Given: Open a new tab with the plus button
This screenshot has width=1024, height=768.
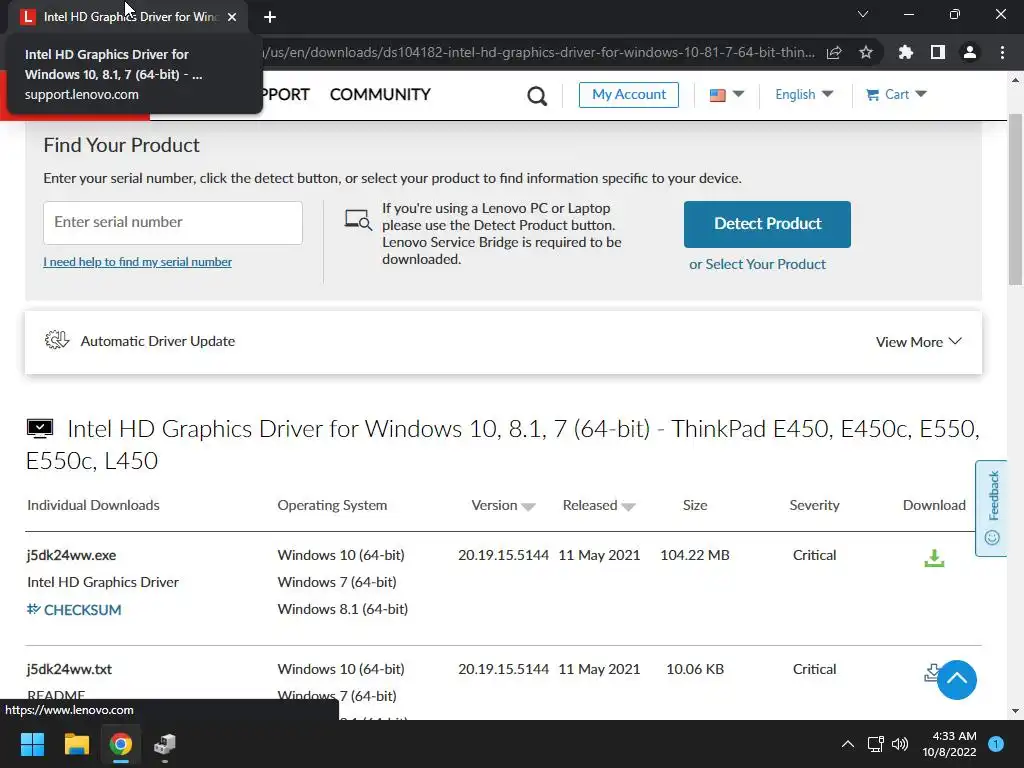Looking at the screenshot, I should tap(270, 18).
